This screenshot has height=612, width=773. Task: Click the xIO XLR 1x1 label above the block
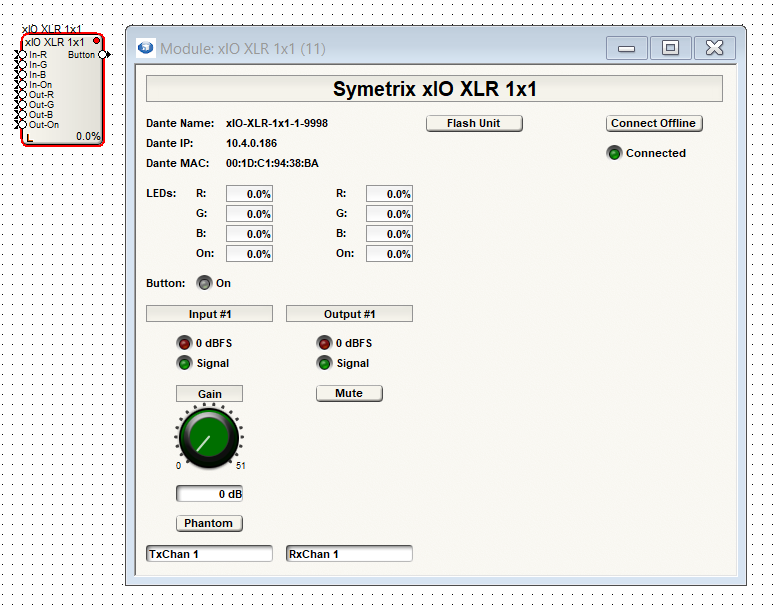click(51, 29)
